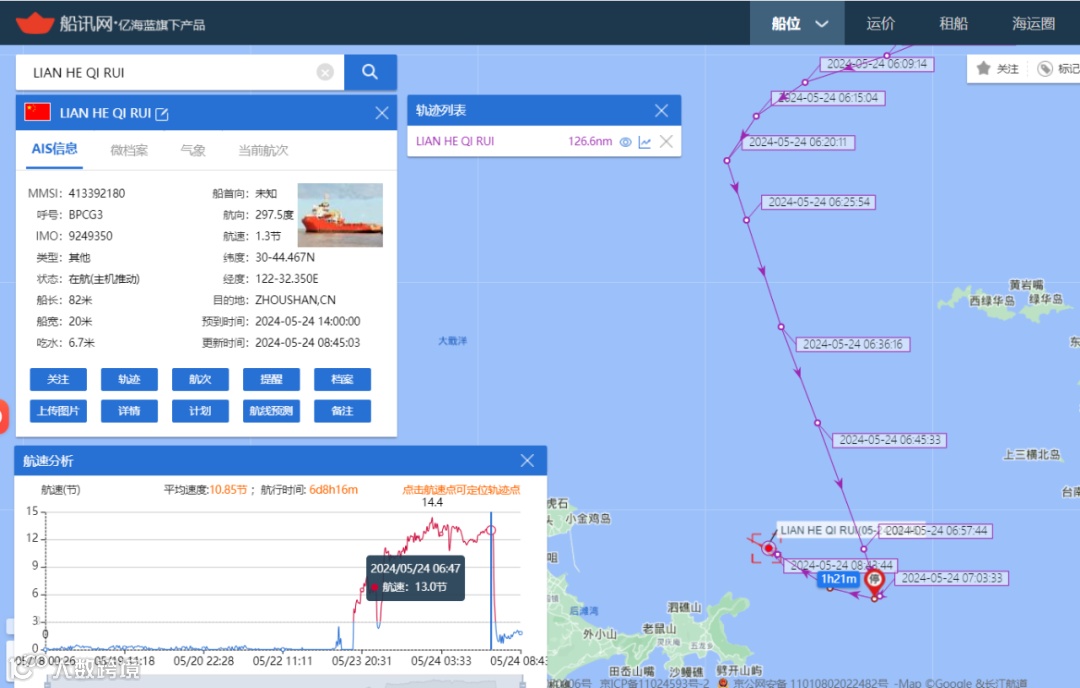Open speed chart icon in track list
This screenshot has height=688, width=1080.
[x=645, y=142]
